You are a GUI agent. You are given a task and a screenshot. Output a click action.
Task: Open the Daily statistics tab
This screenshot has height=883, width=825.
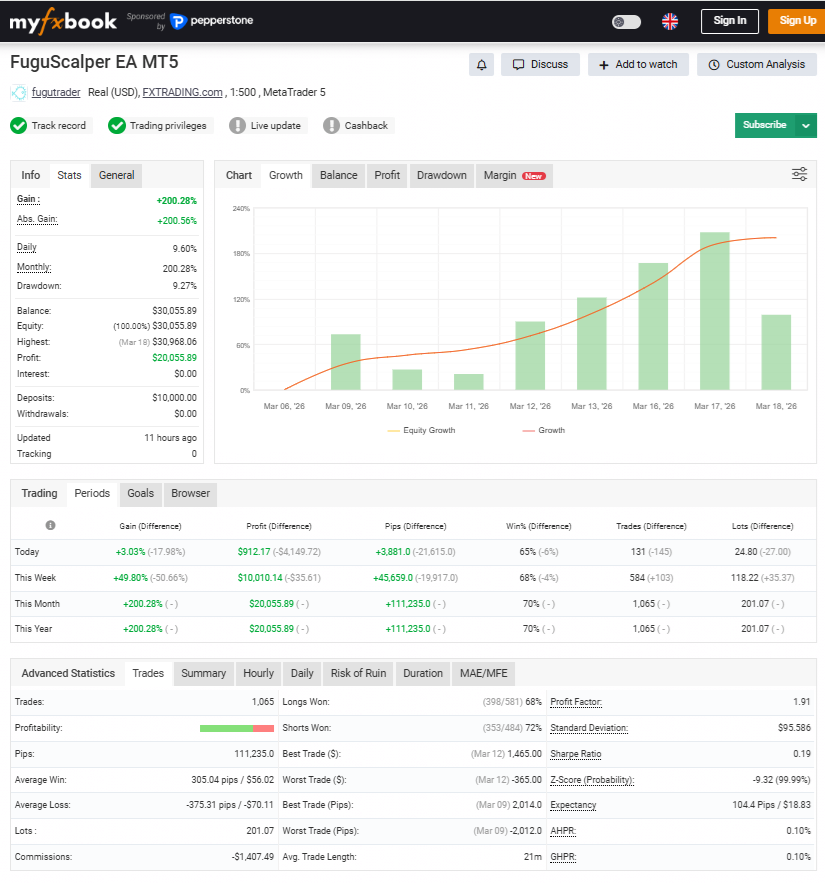(302, 674)
